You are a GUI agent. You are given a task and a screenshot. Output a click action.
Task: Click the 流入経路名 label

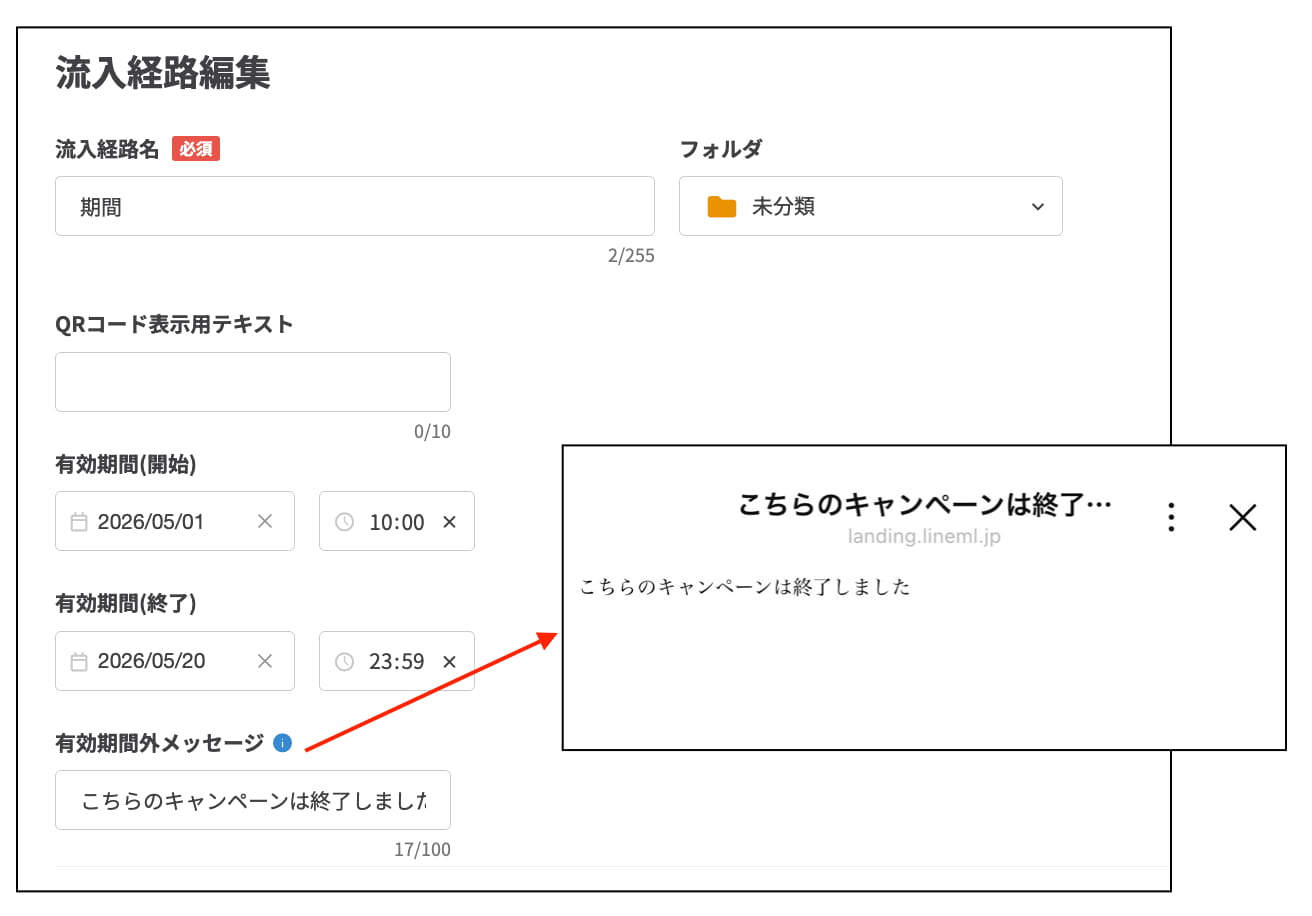[x=107, y=150]
